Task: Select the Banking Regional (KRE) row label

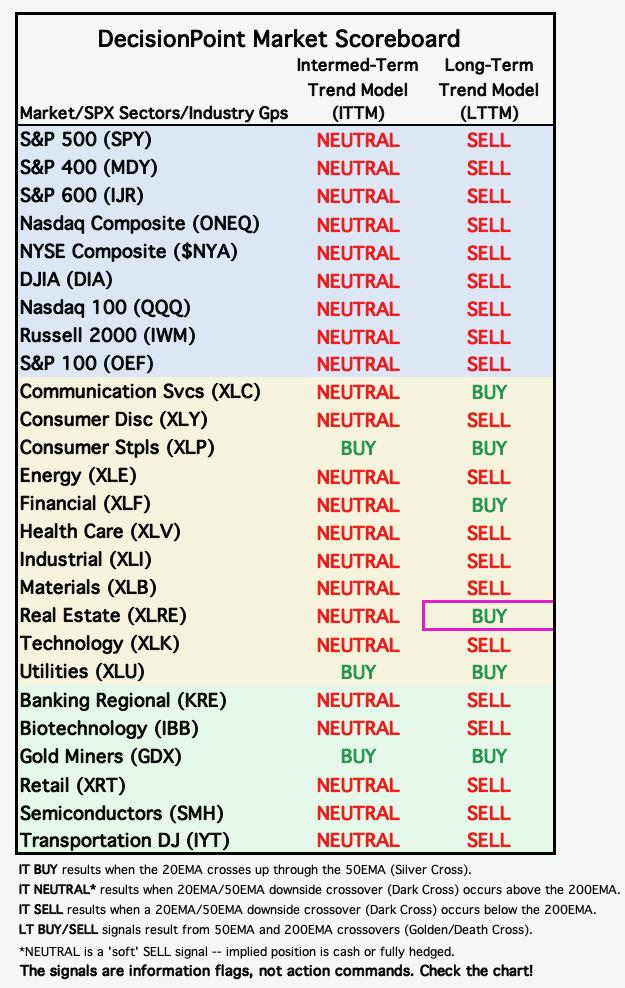Action: 123,700
